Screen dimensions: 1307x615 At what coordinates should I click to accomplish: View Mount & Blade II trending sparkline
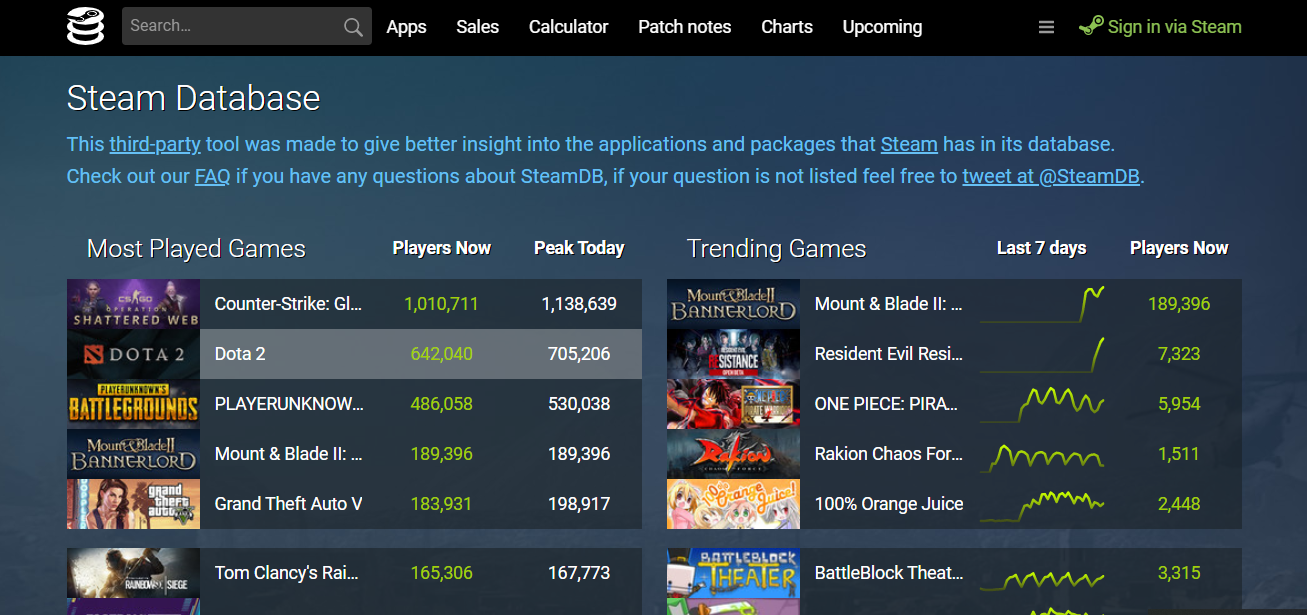tap(1041, 304)
